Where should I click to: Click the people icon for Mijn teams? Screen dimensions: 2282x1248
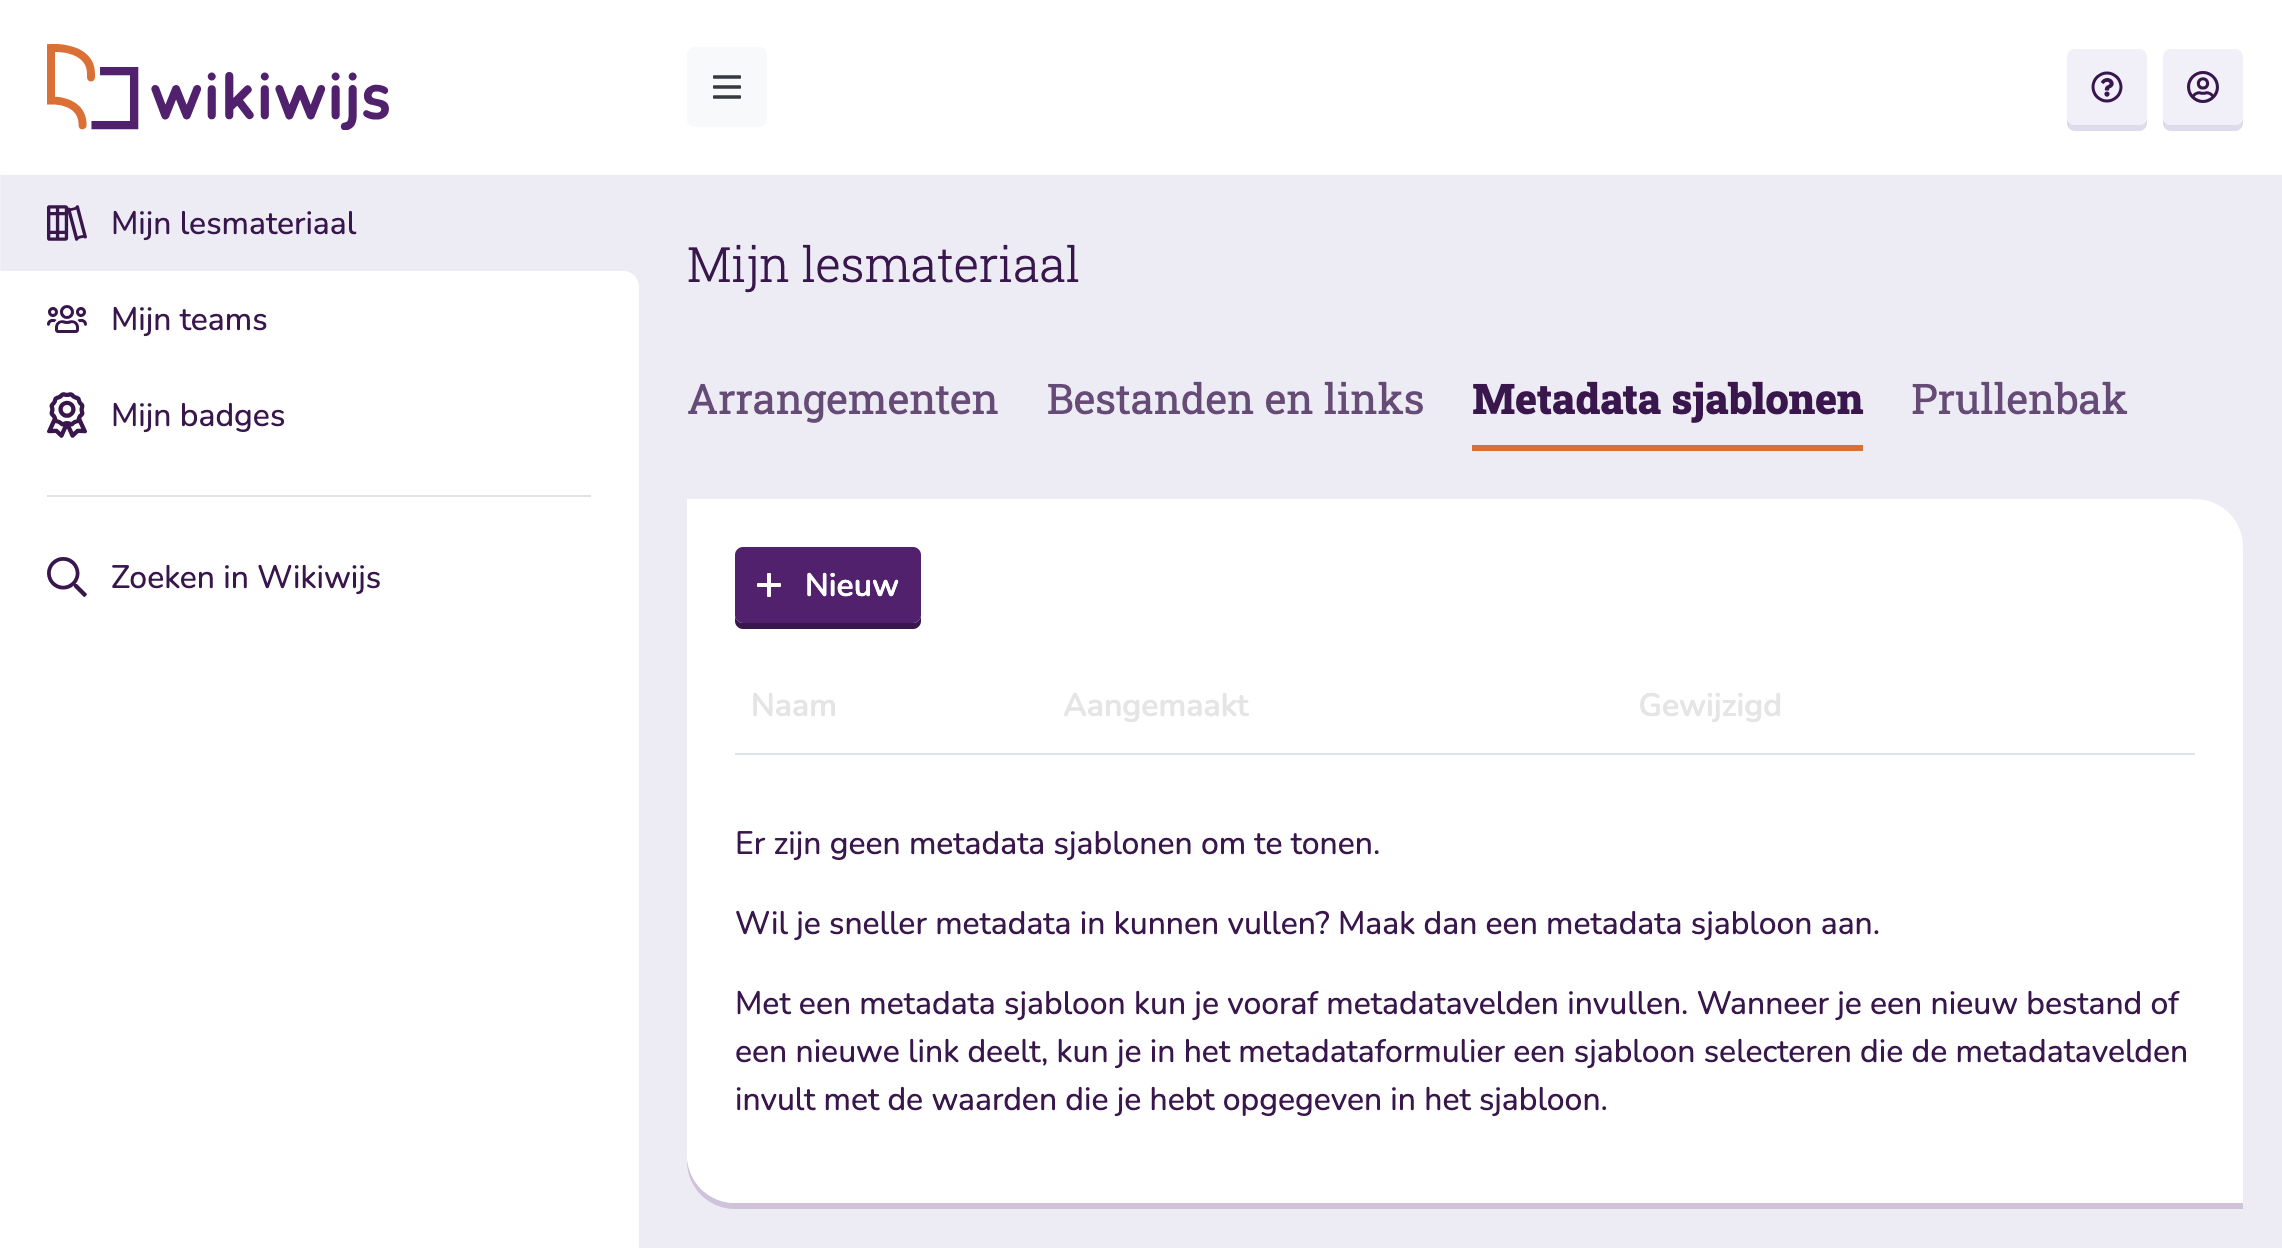(x=67, y=319)
